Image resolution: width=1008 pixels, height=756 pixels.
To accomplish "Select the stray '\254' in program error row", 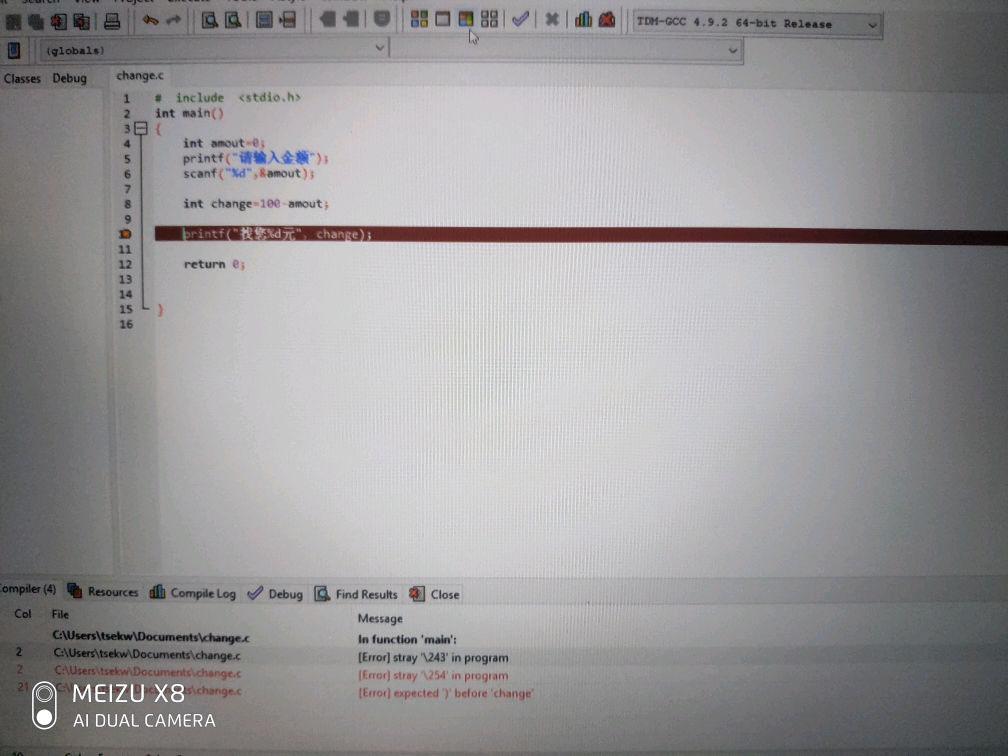I will 433,676.
